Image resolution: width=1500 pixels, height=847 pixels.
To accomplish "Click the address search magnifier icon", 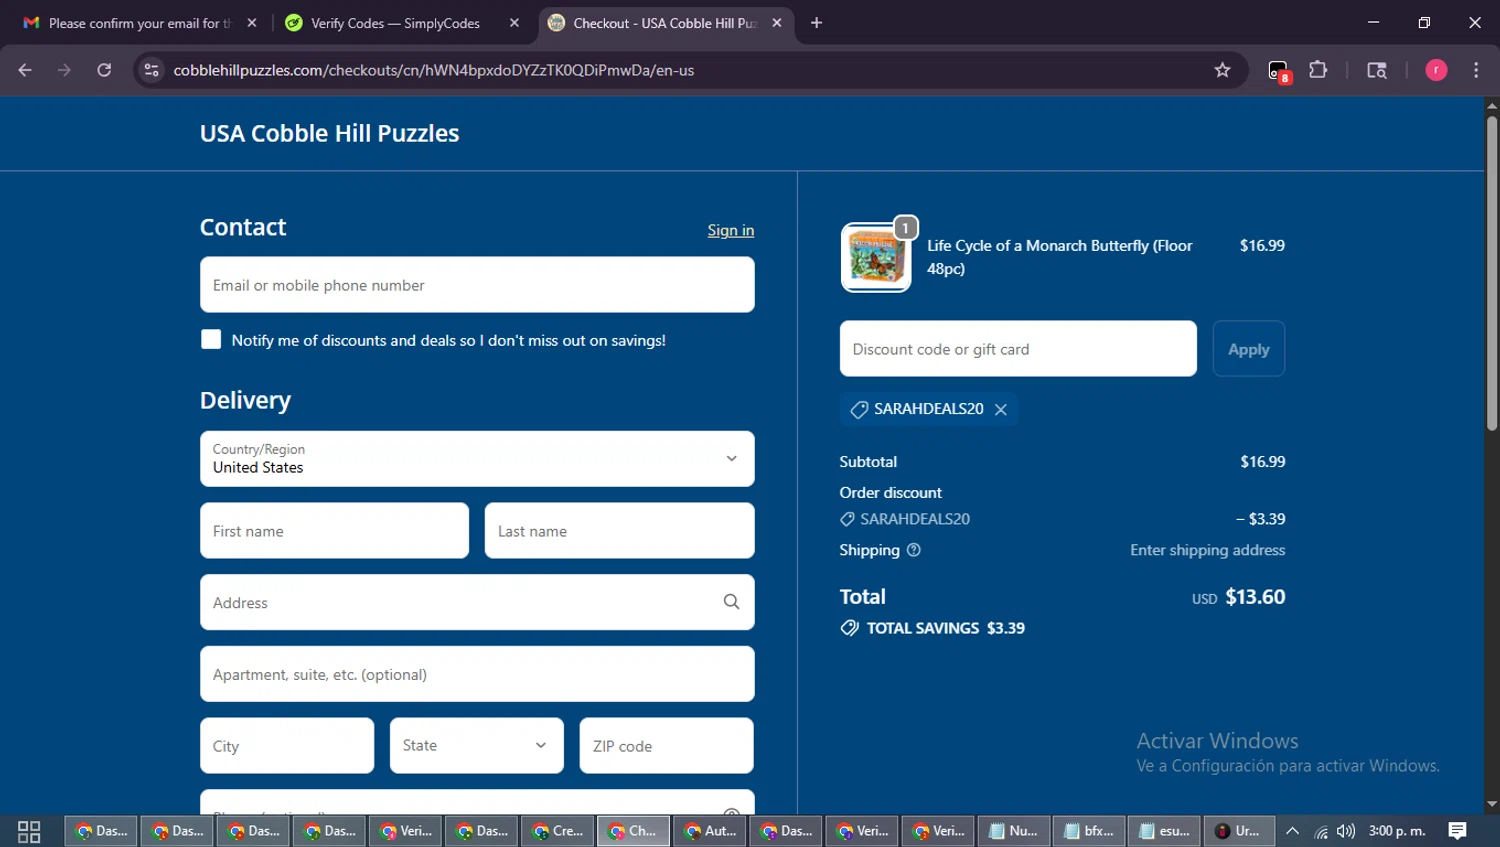I will click(x=731, y=602).
